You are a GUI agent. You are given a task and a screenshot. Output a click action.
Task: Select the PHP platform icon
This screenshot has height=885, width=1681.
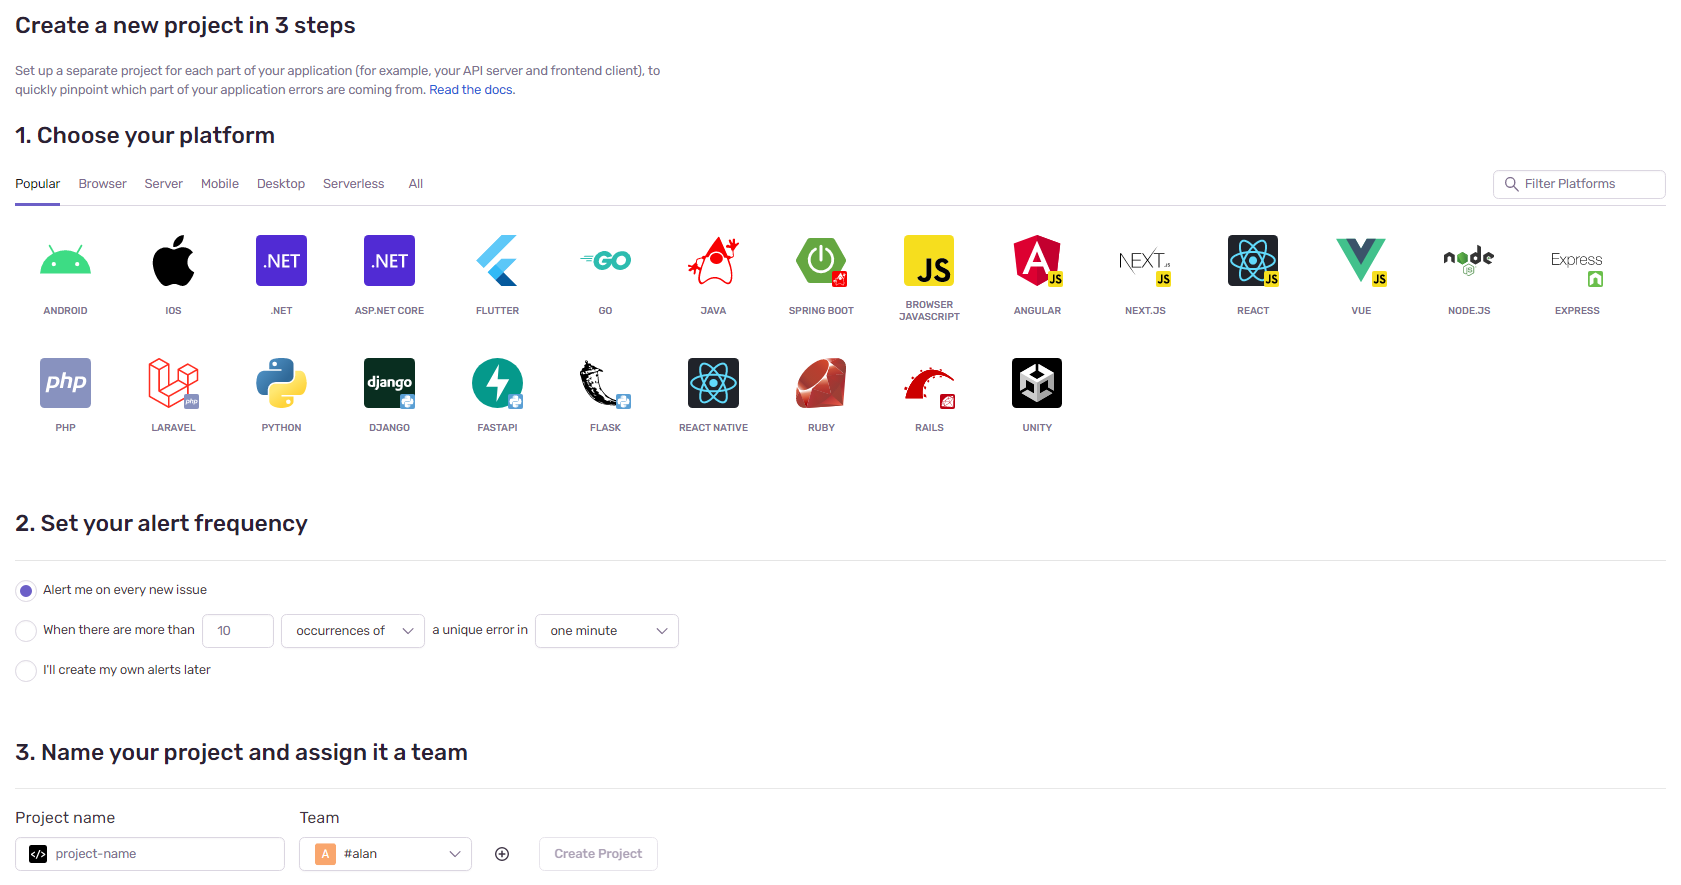click(65, 383)
